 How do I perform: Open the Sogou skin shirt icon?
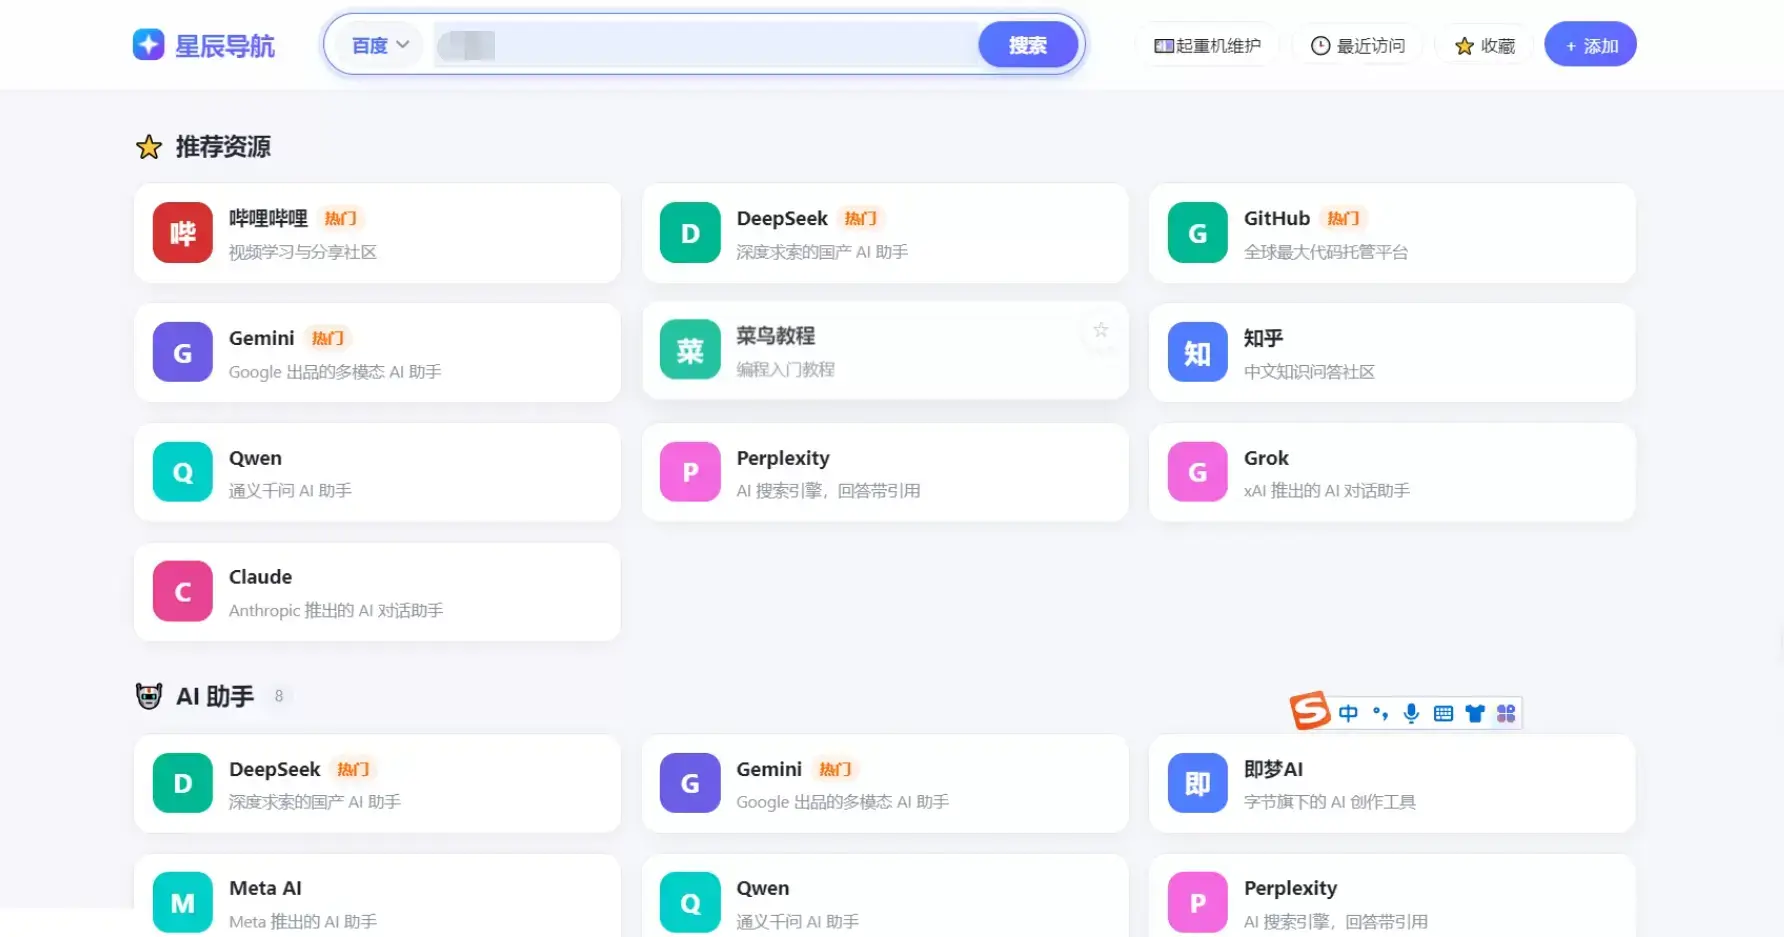1475,713
